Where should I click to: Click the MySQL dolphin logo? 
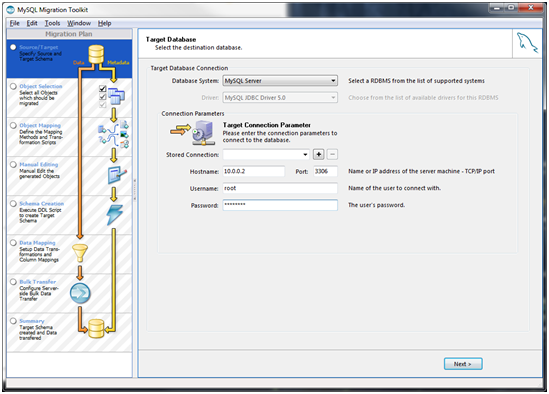527,43
